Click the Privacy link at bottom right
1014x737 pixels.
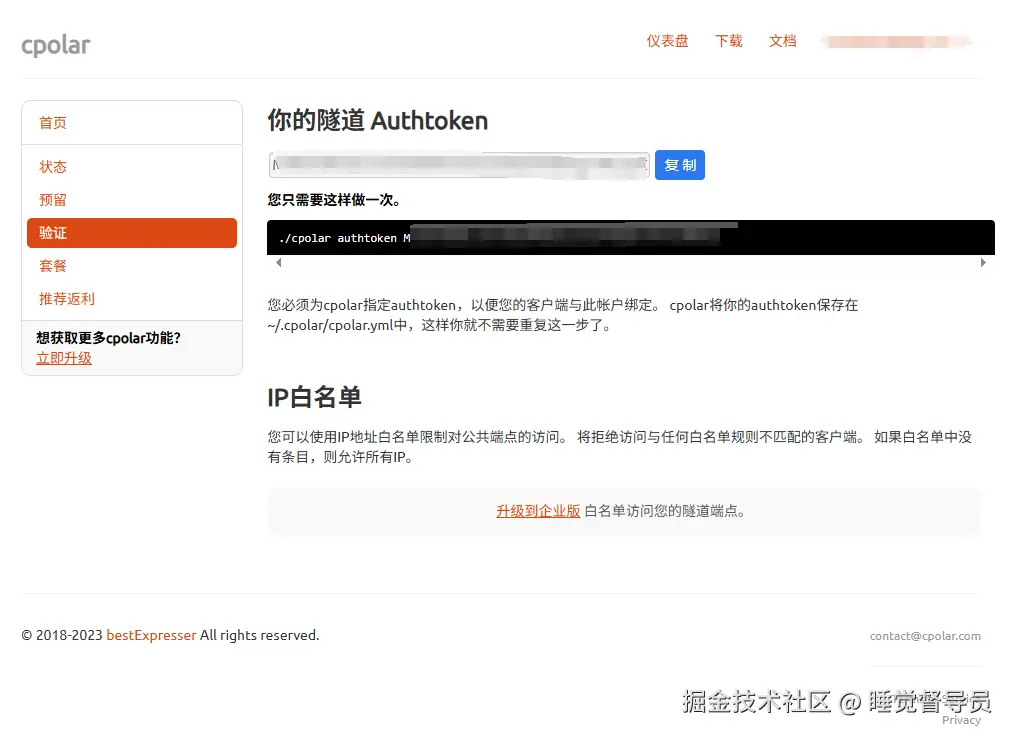[961, 720]
